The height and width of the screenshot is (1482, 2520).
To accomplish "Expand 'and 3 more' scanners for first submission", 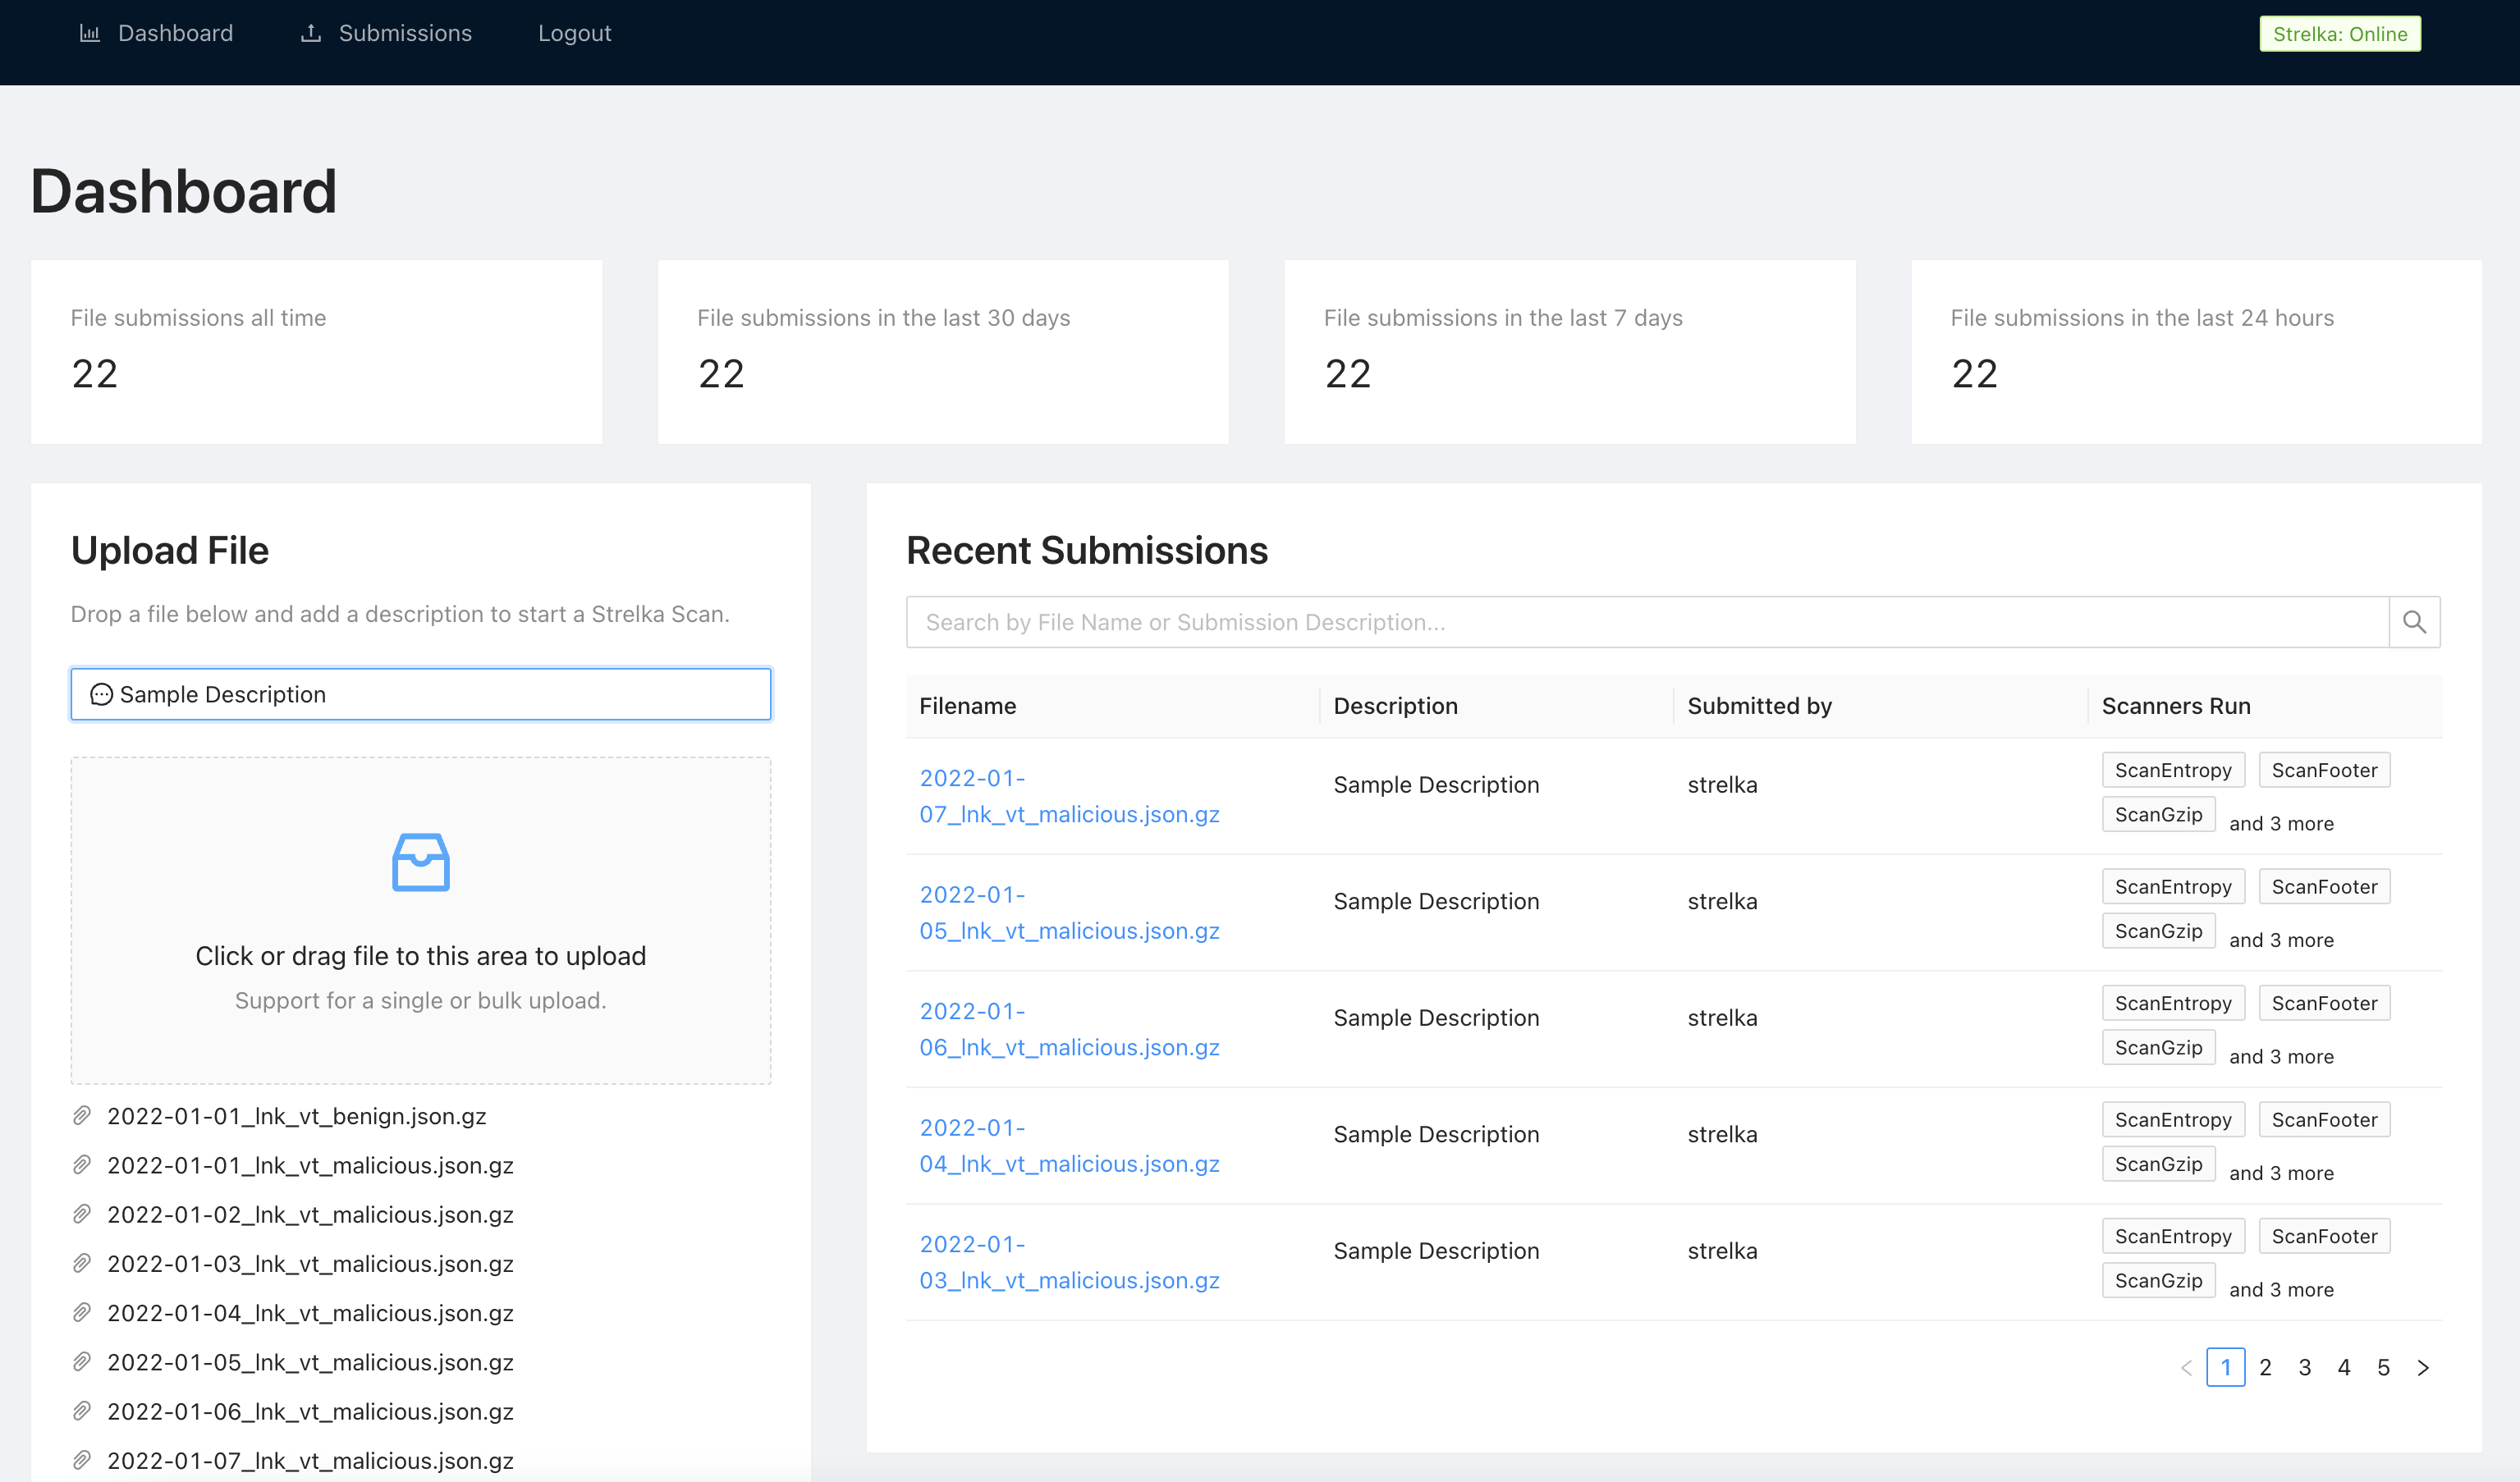I will tap(2282, 822).
